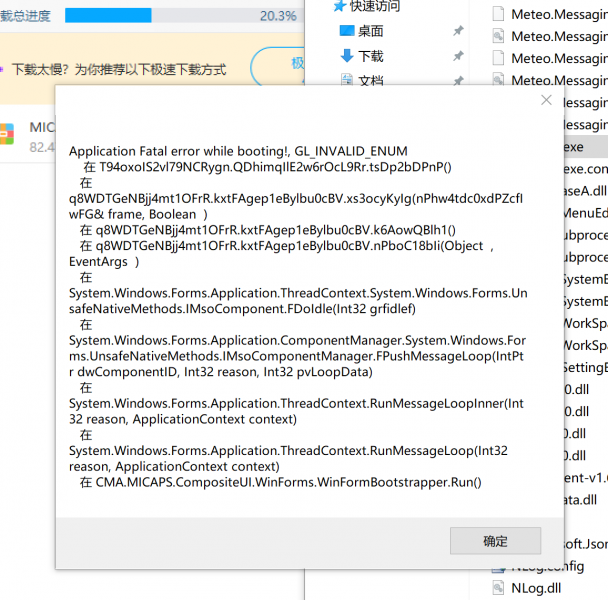
Task: Click the 快速访问 star icon
Action: click(x=339, y=6)
